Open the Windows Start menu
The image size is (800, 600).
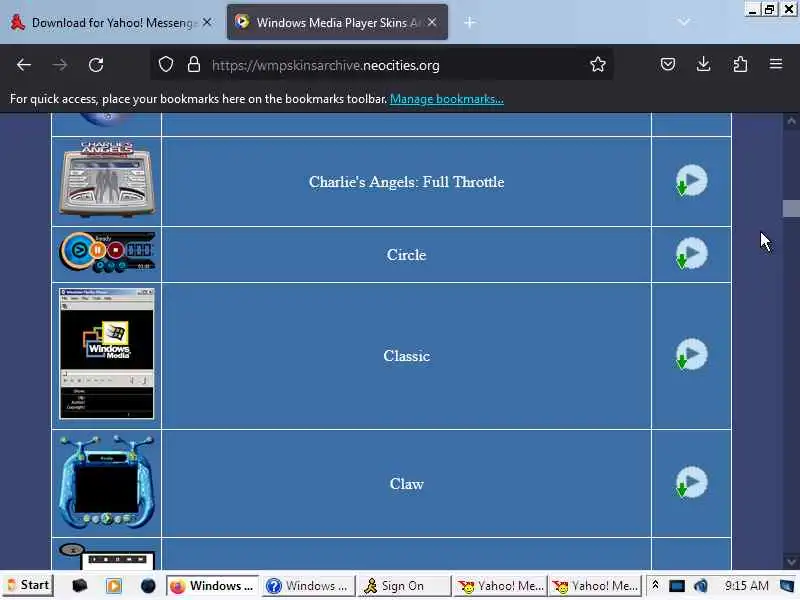[28, 585]
